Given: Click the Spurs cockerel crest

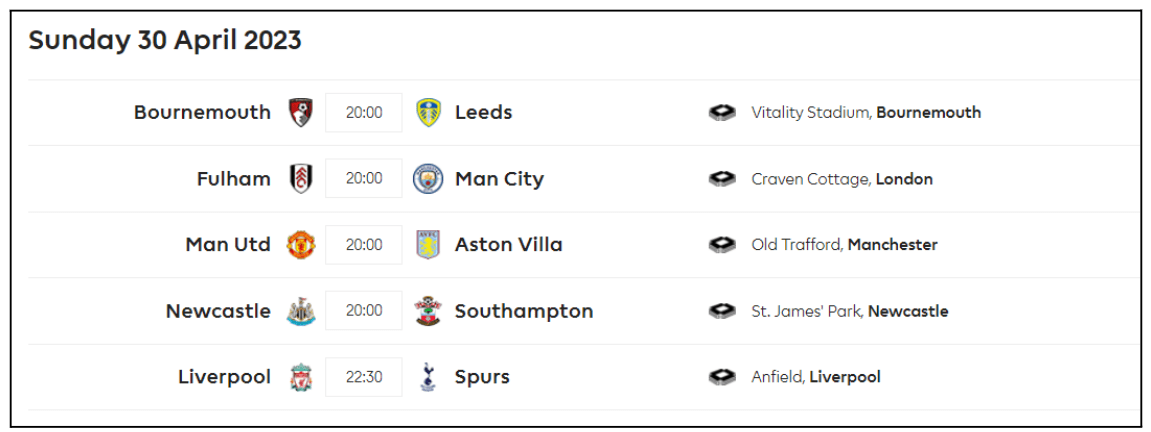Looking at the screenshot, I should click(428, 377).
